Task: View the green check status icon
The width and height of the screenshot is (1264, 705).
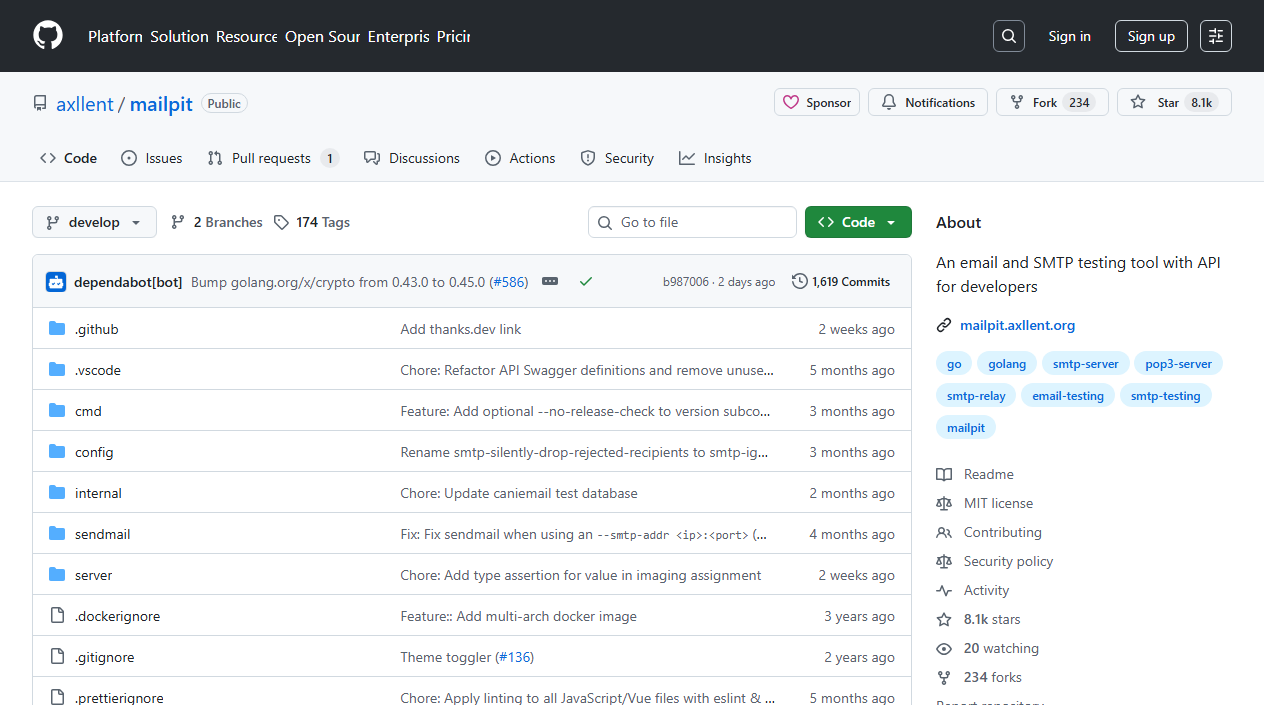Action: 586,282
